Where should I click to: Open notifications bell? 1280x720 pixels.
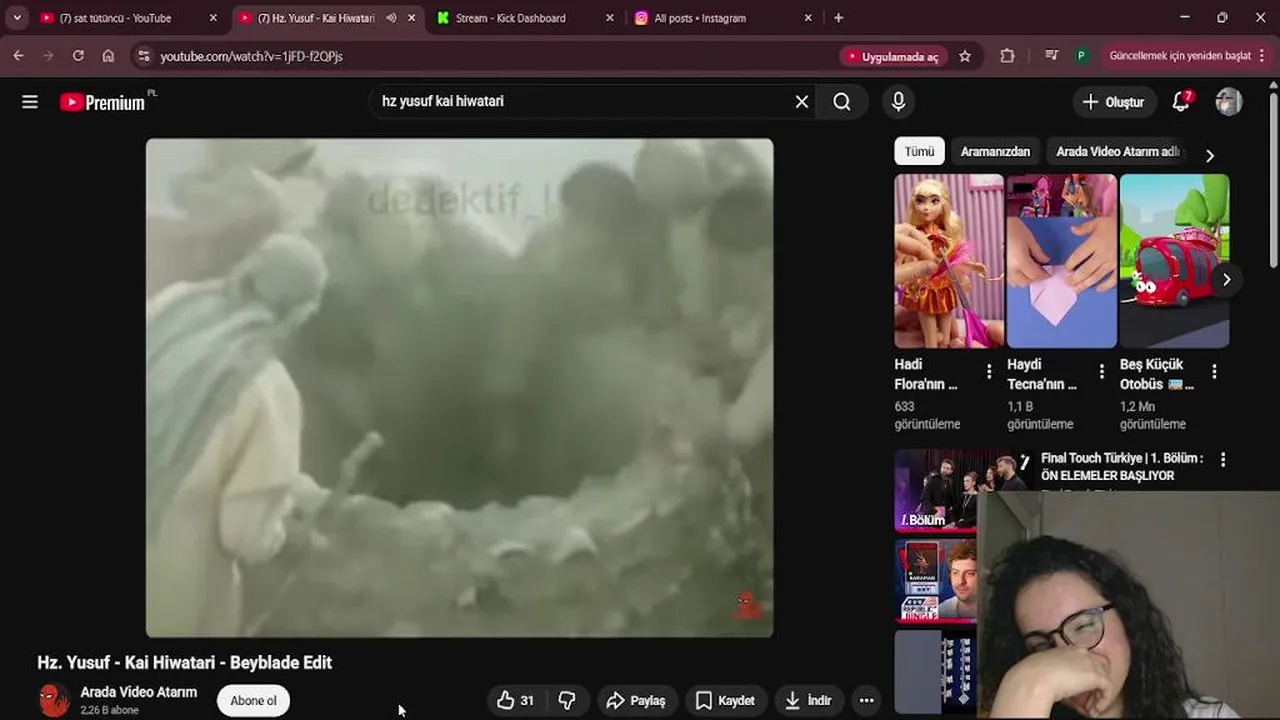click(x=1181, y=101)
